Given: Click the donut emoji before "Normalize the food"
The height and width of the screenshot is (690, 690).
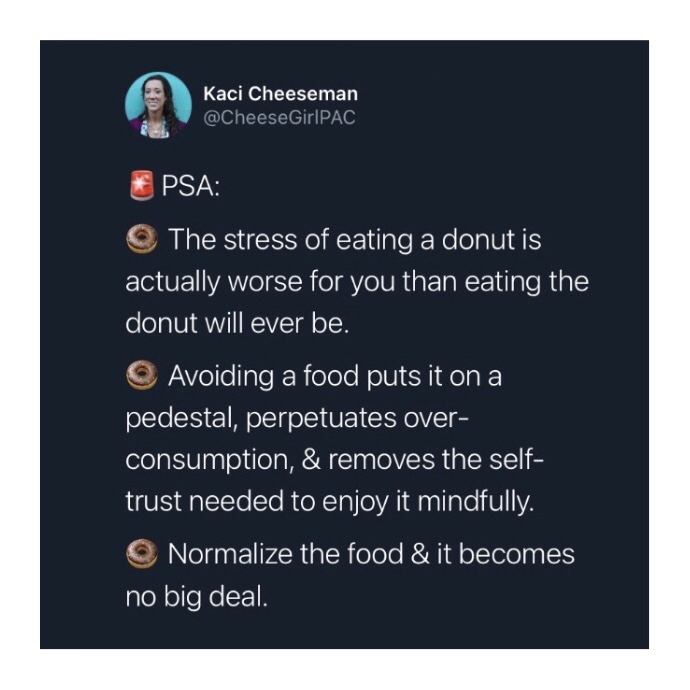Looking at the screenshot, I should pos(142,553).
